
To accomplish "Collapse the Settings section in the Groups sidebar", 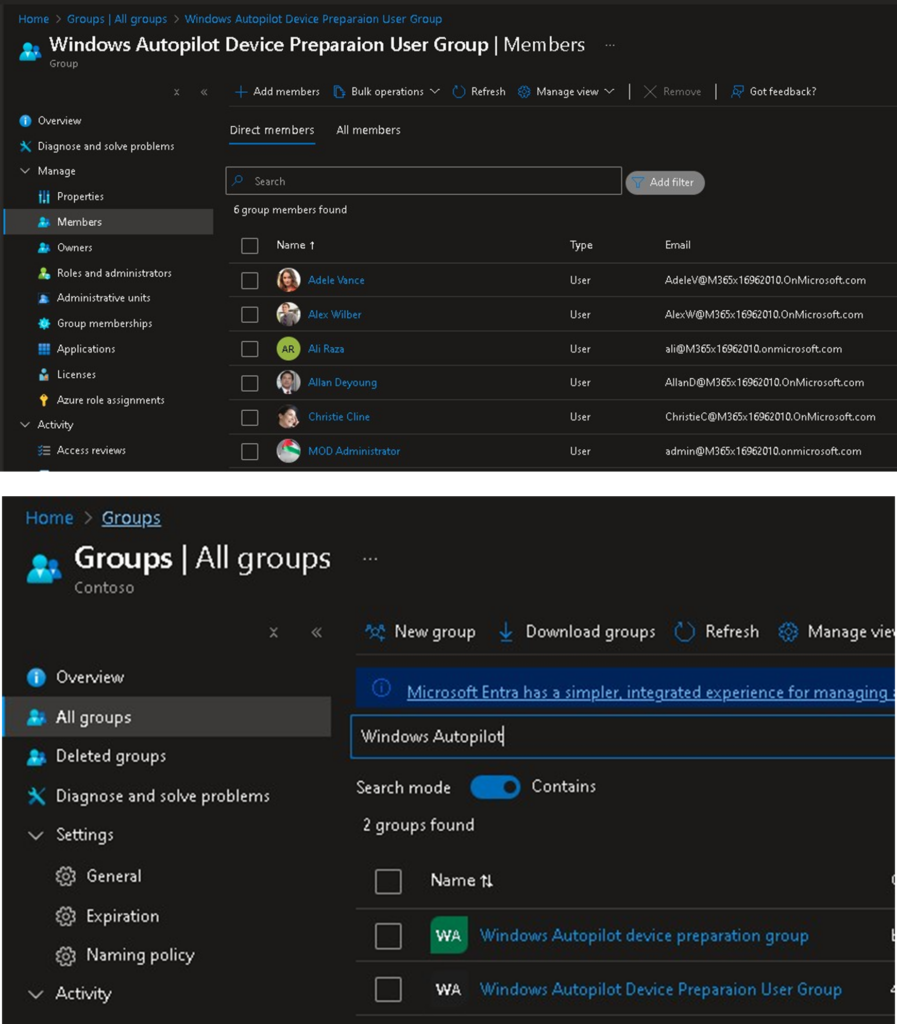I will (36, 835).
